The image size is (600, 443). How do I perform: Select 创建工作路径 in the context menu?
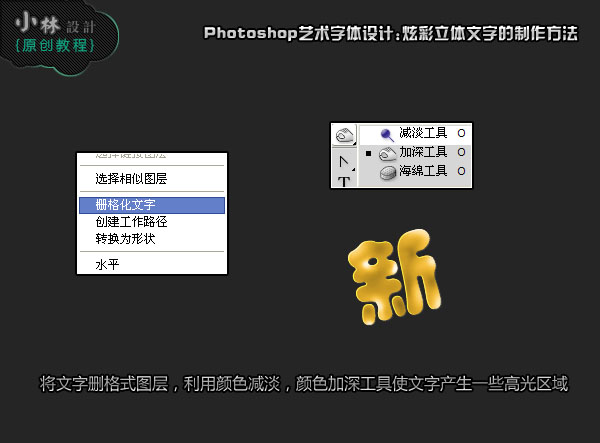(131, 222)
